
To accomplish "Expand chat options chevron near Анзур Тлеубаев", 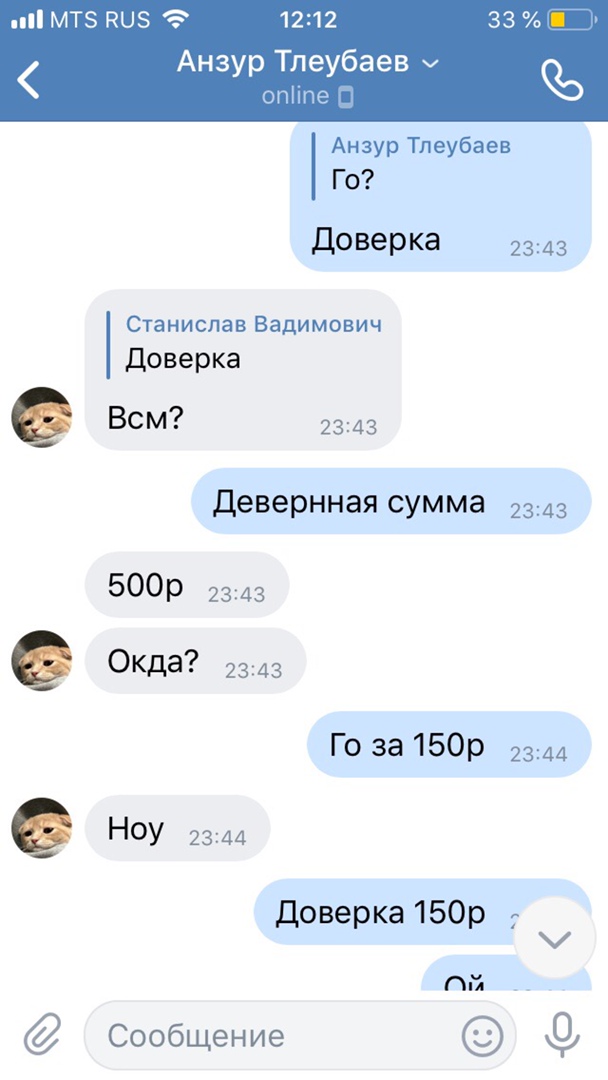I will 430,64.
